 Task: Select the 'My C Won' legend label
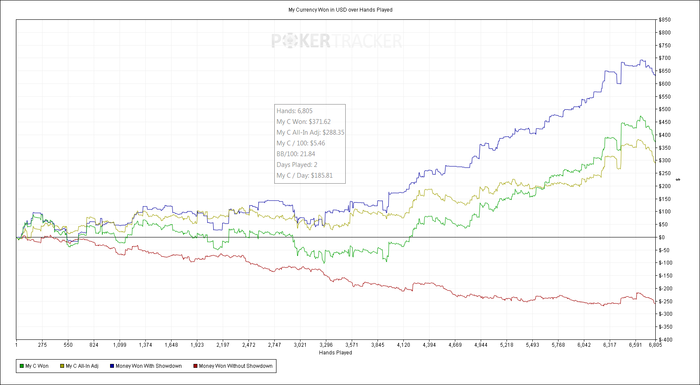pyautogui.click(x=37, y=366)
